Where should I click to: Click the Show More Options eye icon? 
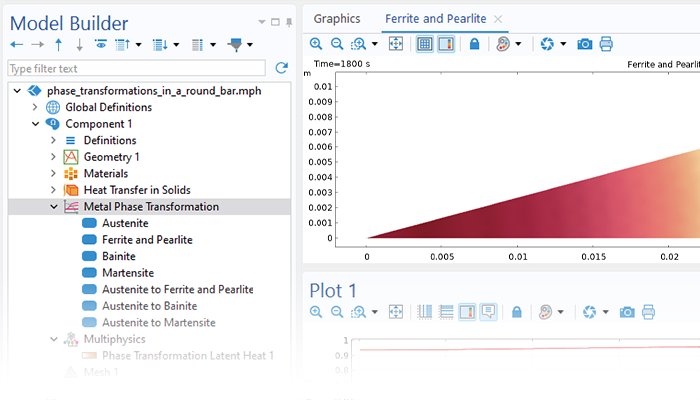click(x=101, y=44)
